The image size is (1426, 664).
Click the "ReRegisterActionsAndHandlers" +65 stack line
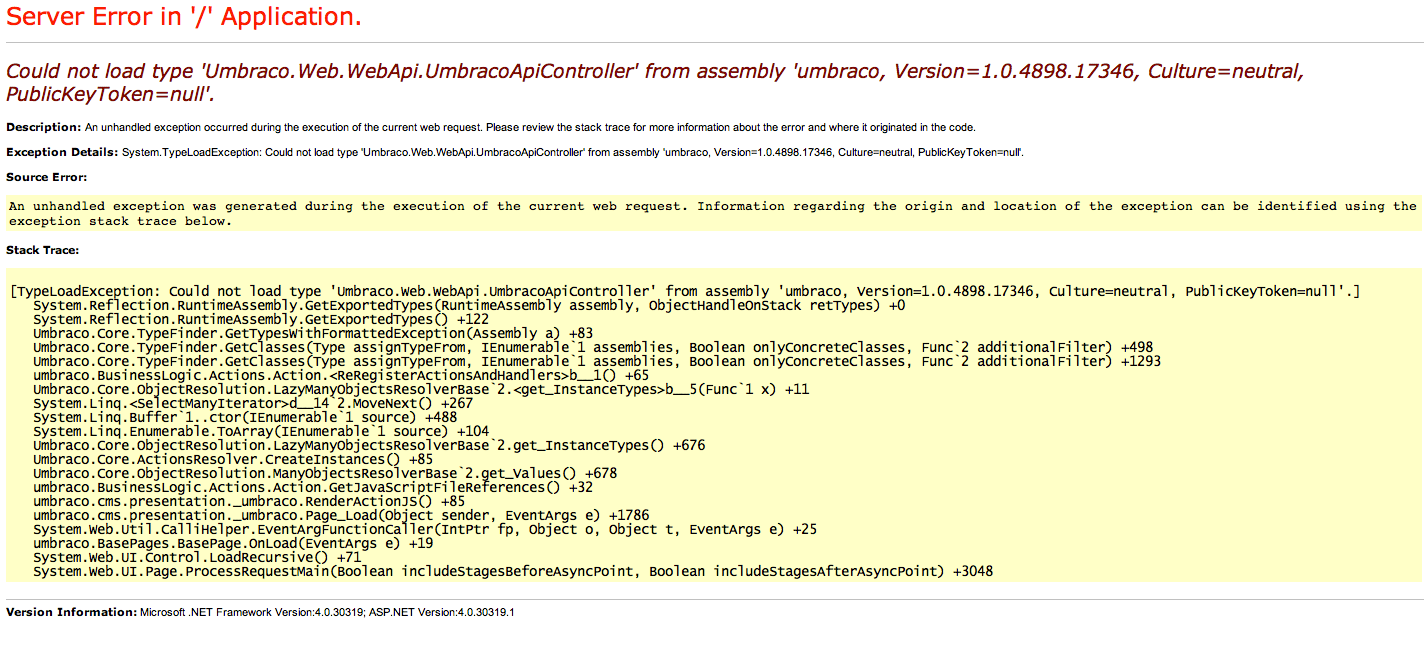pyautogui.click(x=341, y=375)
